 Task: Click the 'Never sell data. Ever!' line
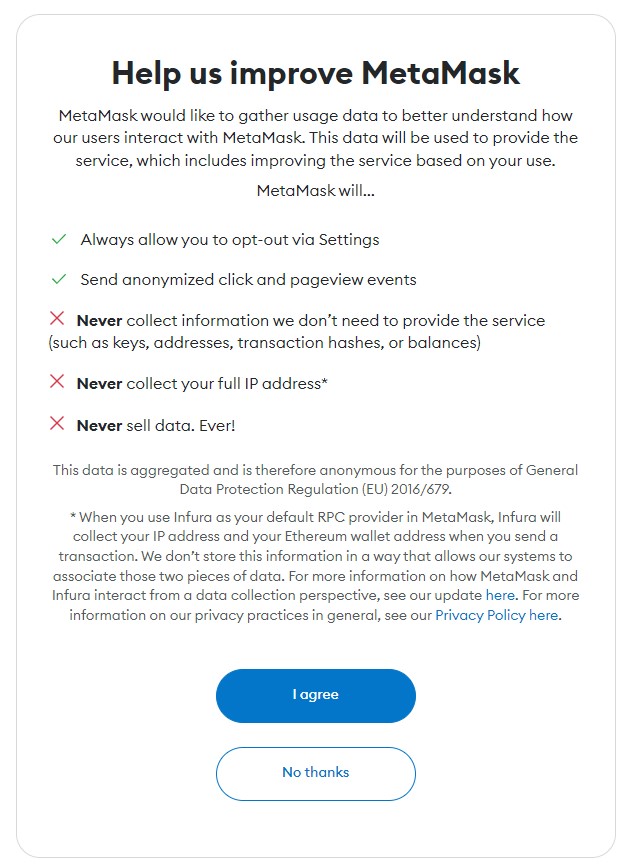click(x=156, y=426)
